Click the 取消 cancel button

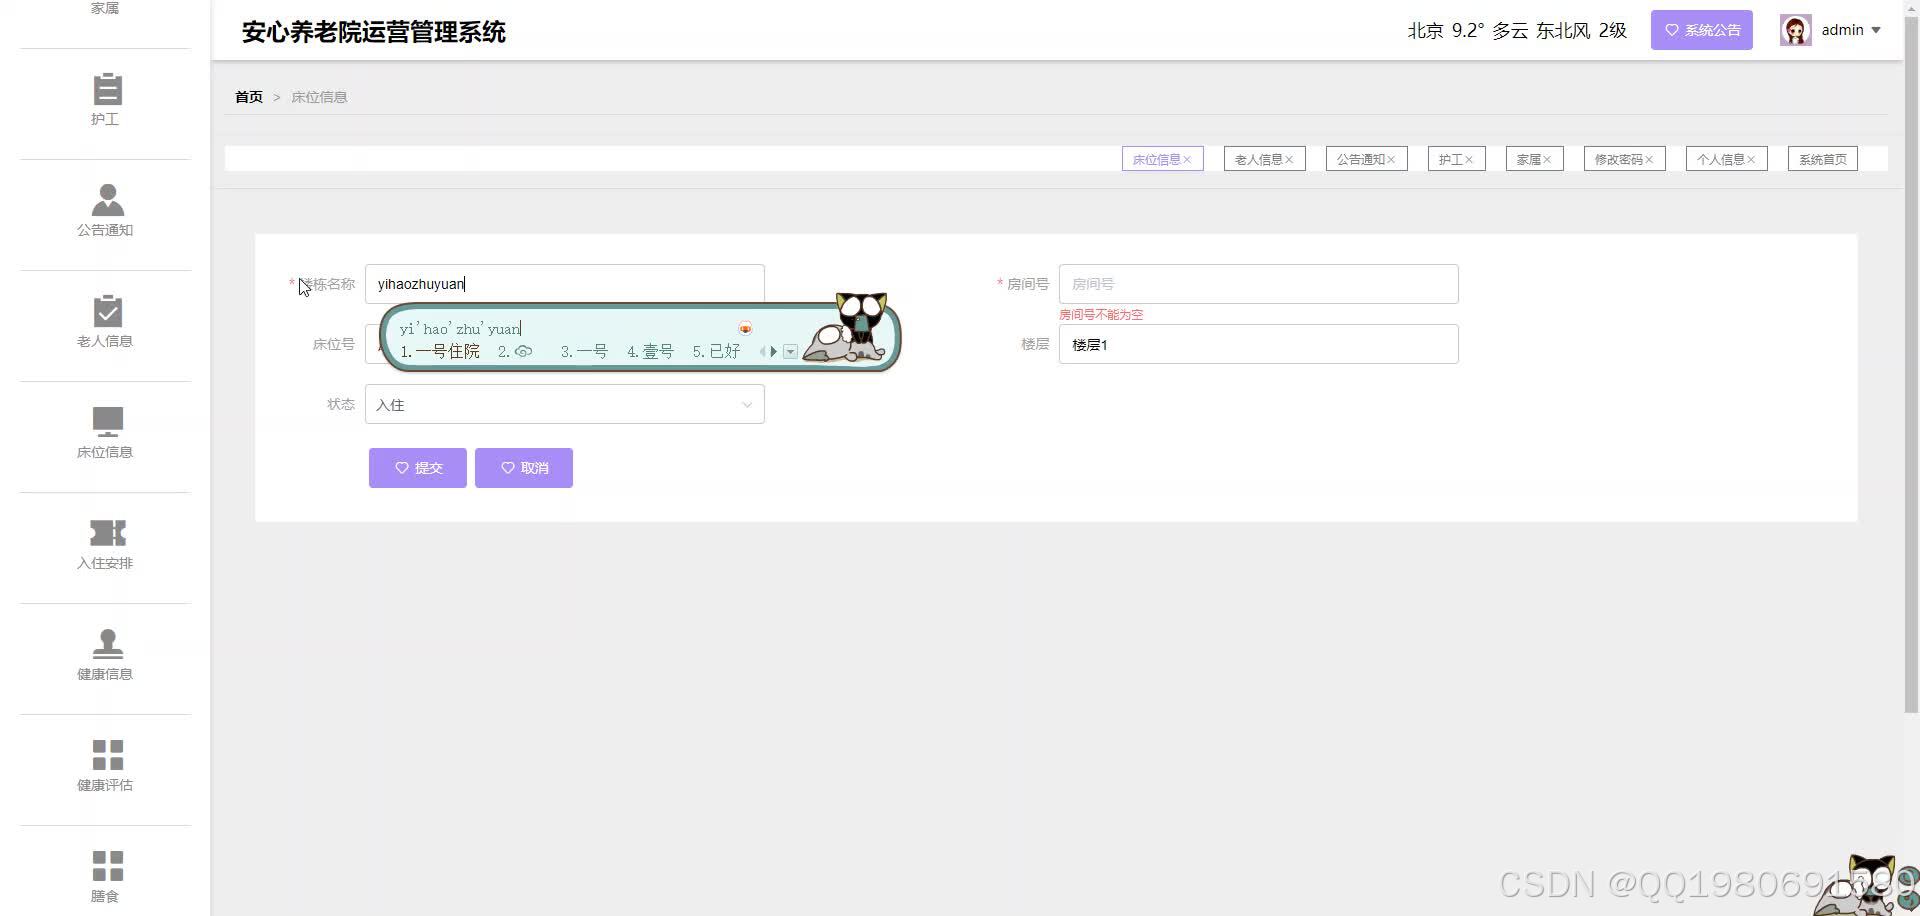tap(524, 468)
